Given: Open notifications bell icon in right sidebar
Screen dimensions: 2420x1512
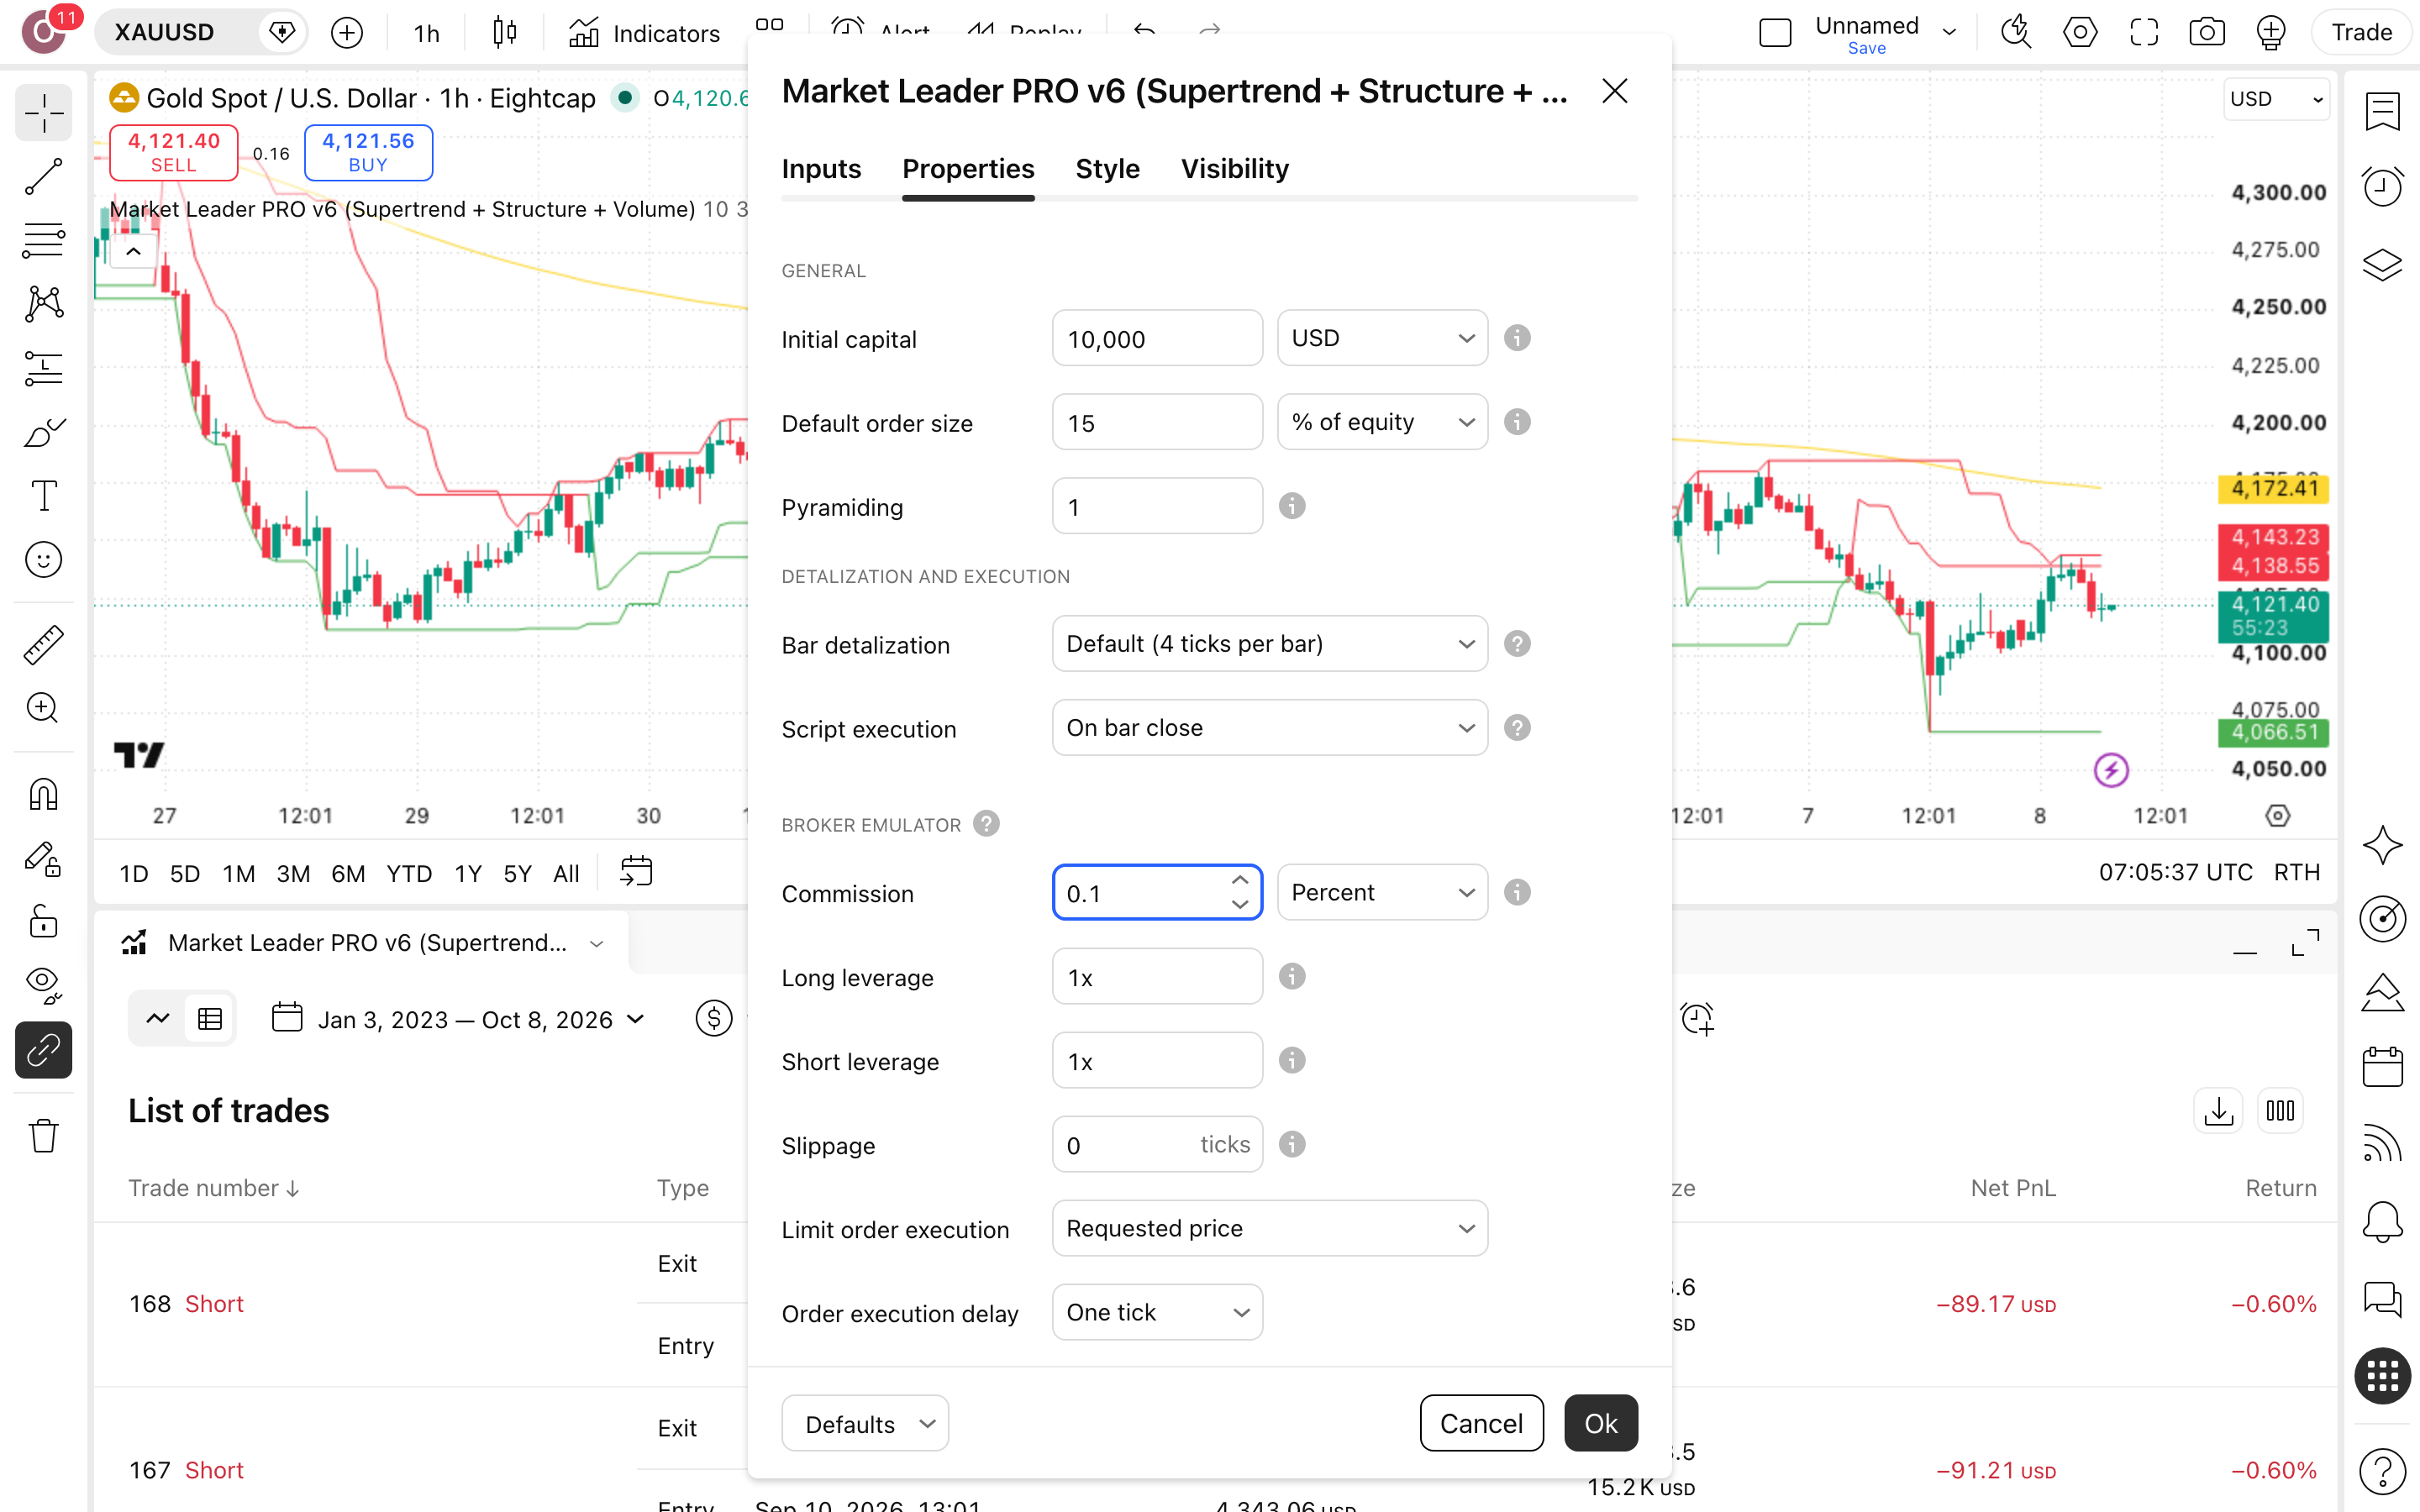Looking at the screenshot, I should (x=2382, y=1221).
